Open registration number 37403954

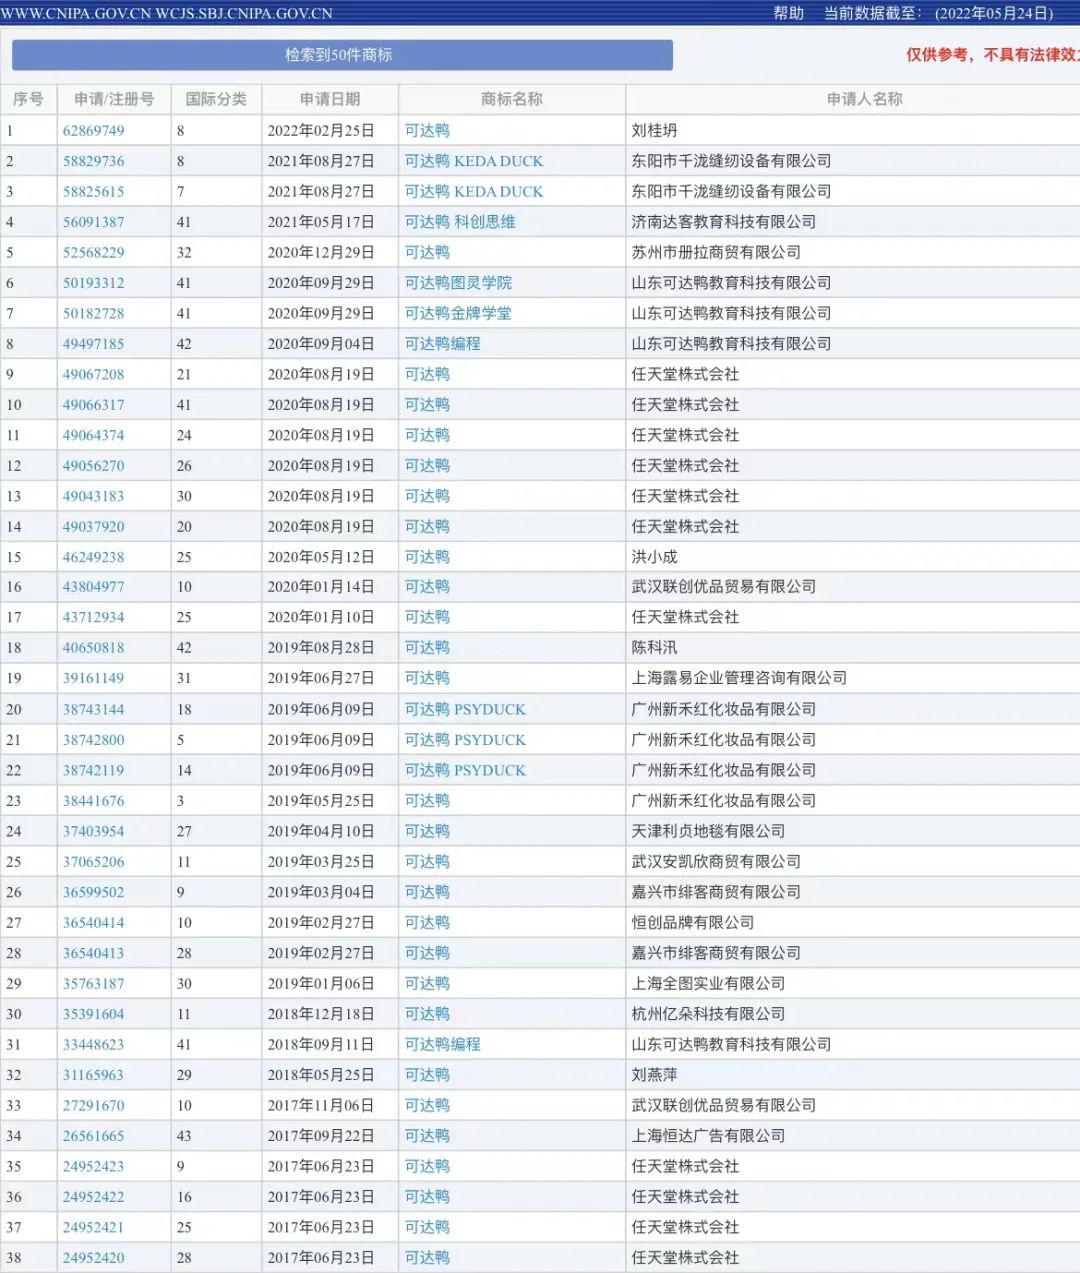pos(94,831)
